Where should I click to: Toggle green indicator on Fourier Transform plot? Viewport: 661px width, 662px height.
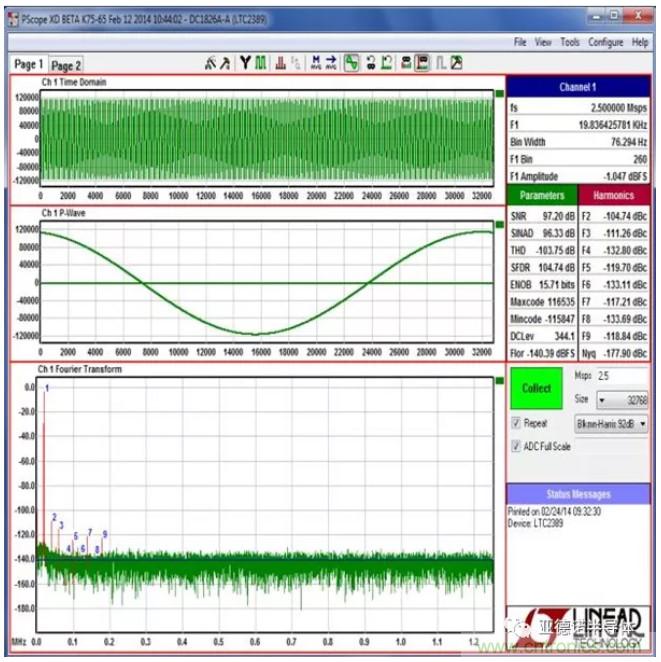(499, 381)
